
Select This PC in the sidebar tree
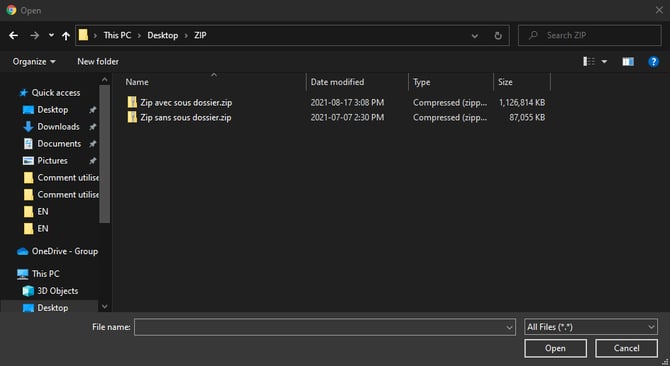45,274
